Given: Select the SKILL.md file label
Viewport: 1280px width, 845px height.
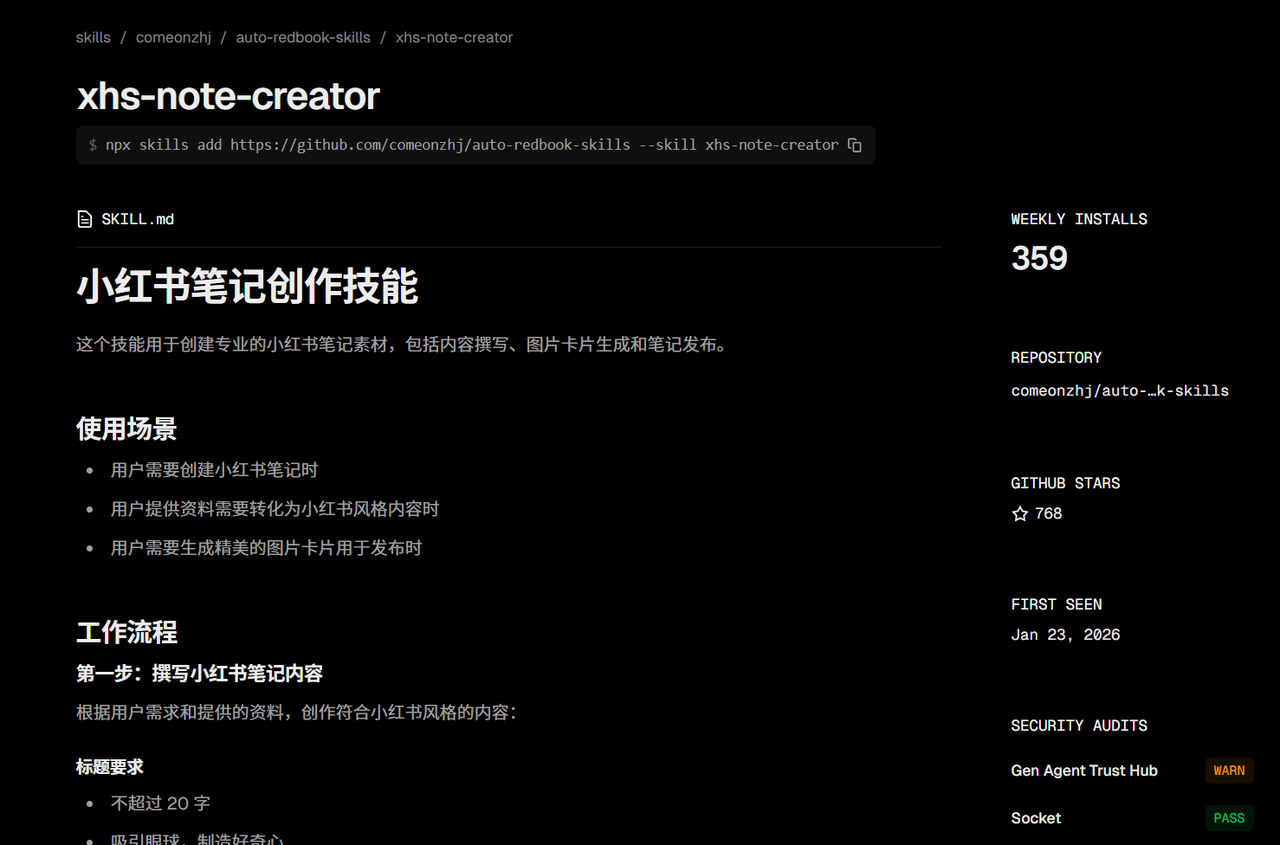Looking at the screenshot, I should (138, 219).
